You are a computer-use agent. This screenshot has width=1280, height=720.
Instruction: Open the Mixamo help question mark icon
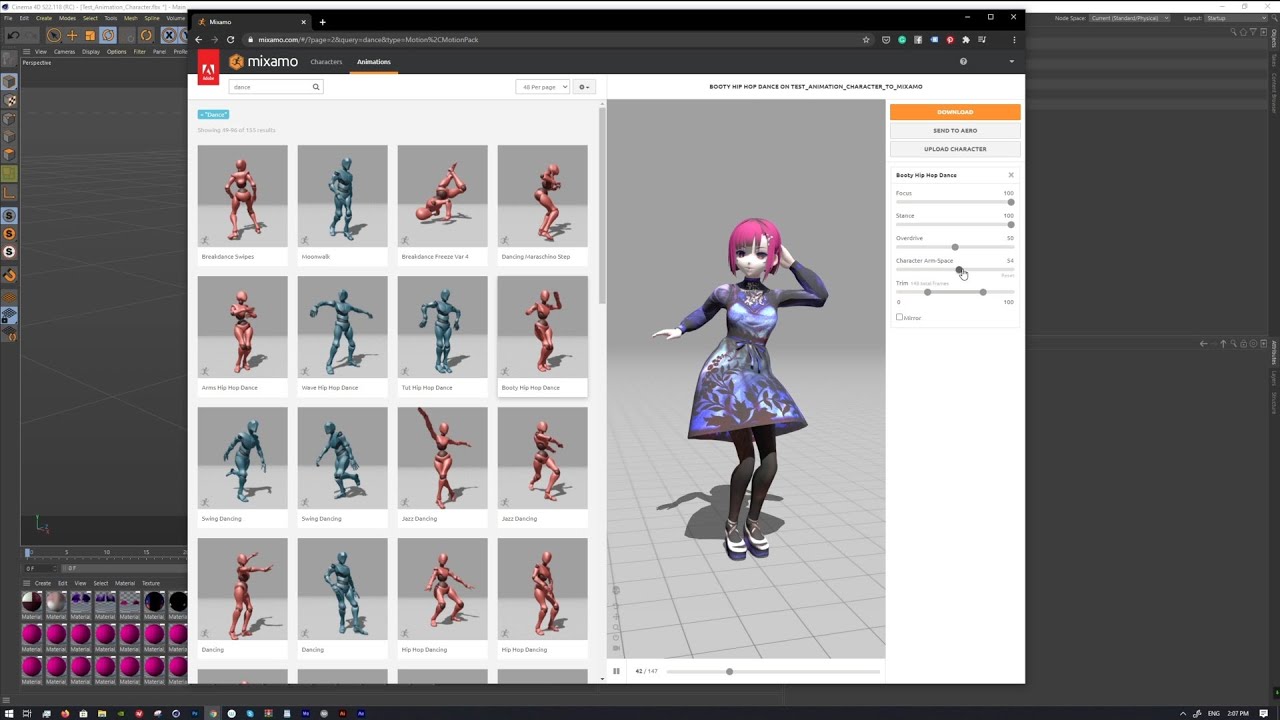coord(963,61)
